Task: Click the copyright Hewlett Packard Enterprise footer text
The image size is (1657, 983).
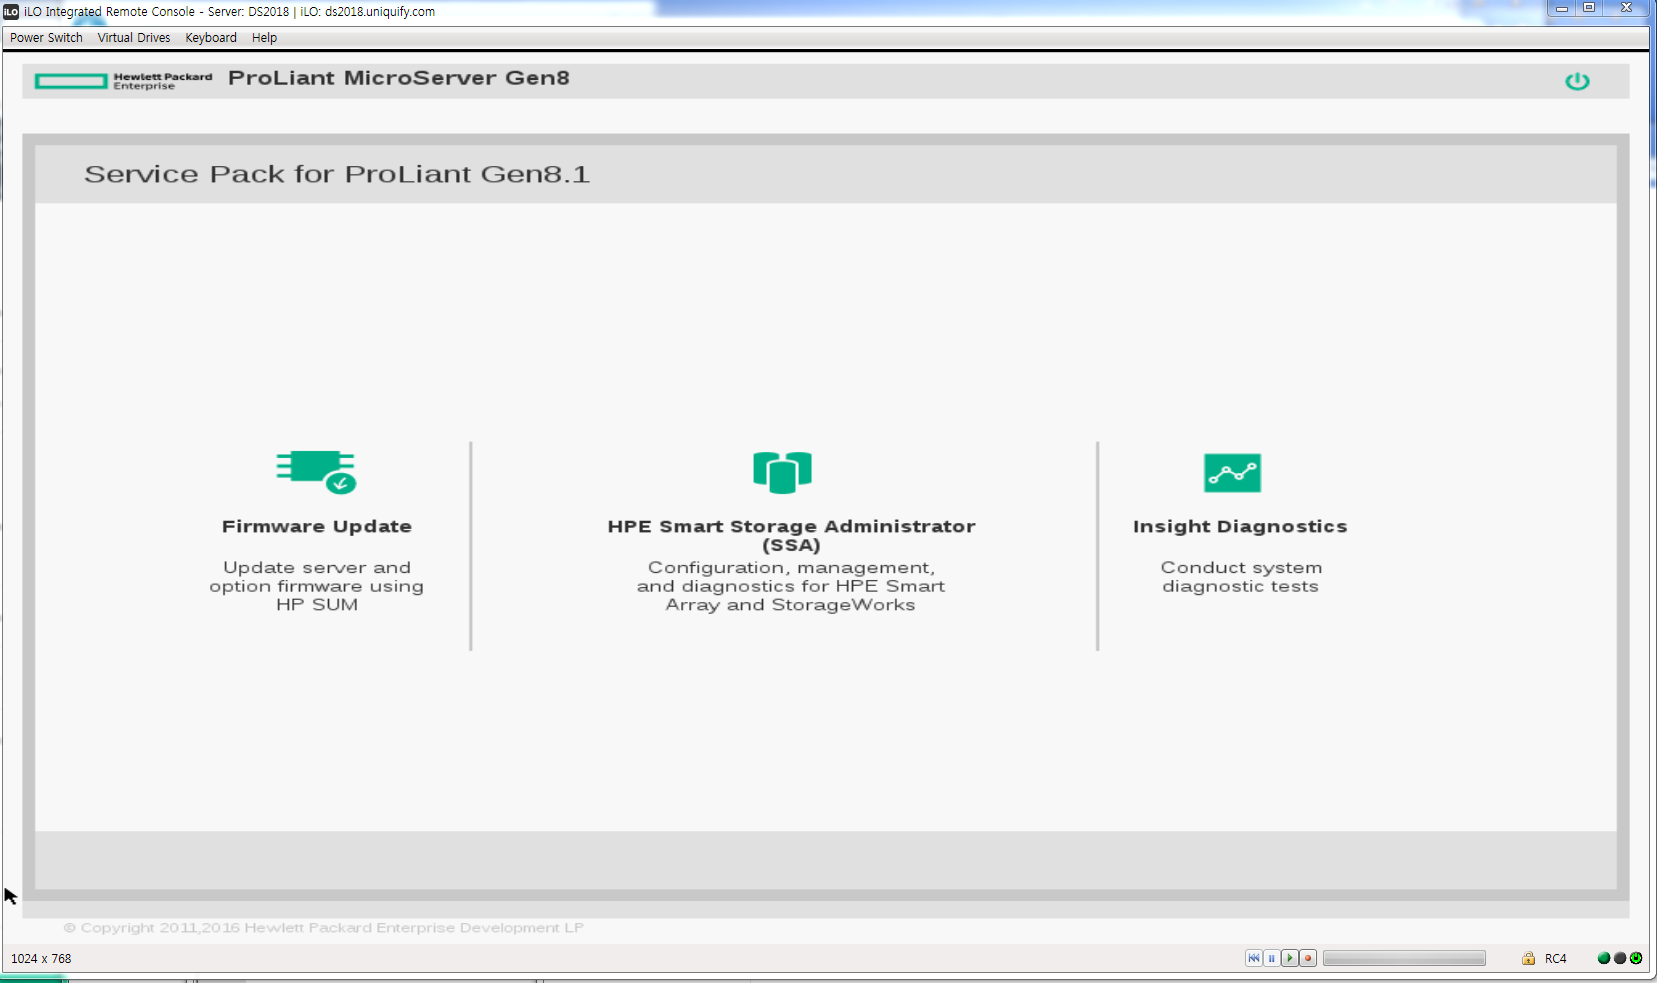Action: 323,928
